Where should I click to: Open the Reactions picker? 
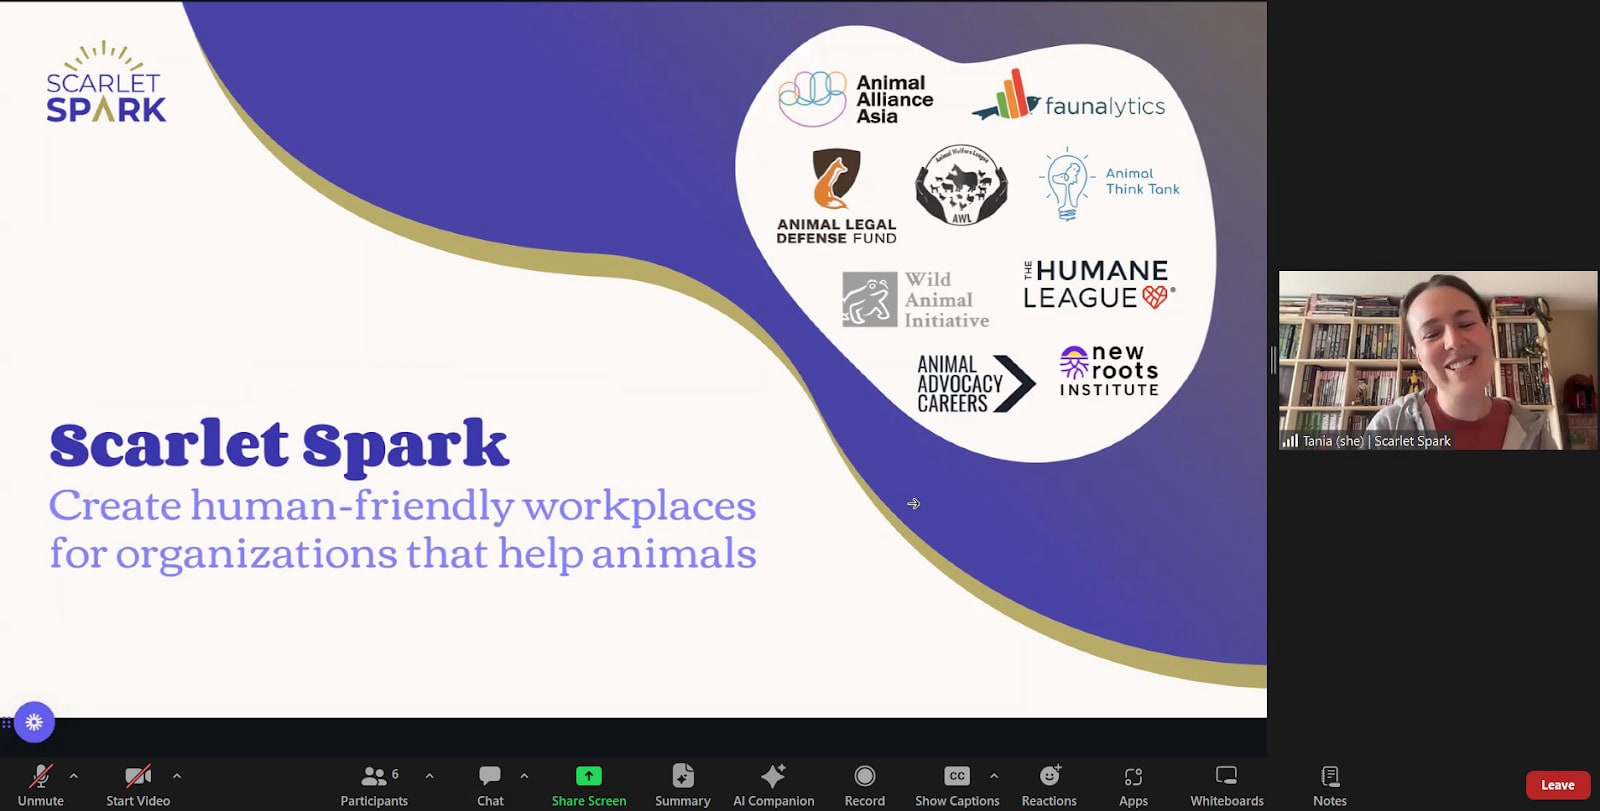(x=1049, y=785)
